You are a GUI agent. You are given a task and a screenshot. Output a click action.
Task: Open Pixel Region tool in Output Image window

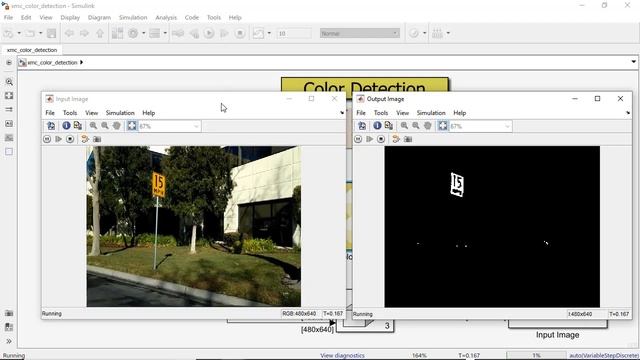(389, 126)
